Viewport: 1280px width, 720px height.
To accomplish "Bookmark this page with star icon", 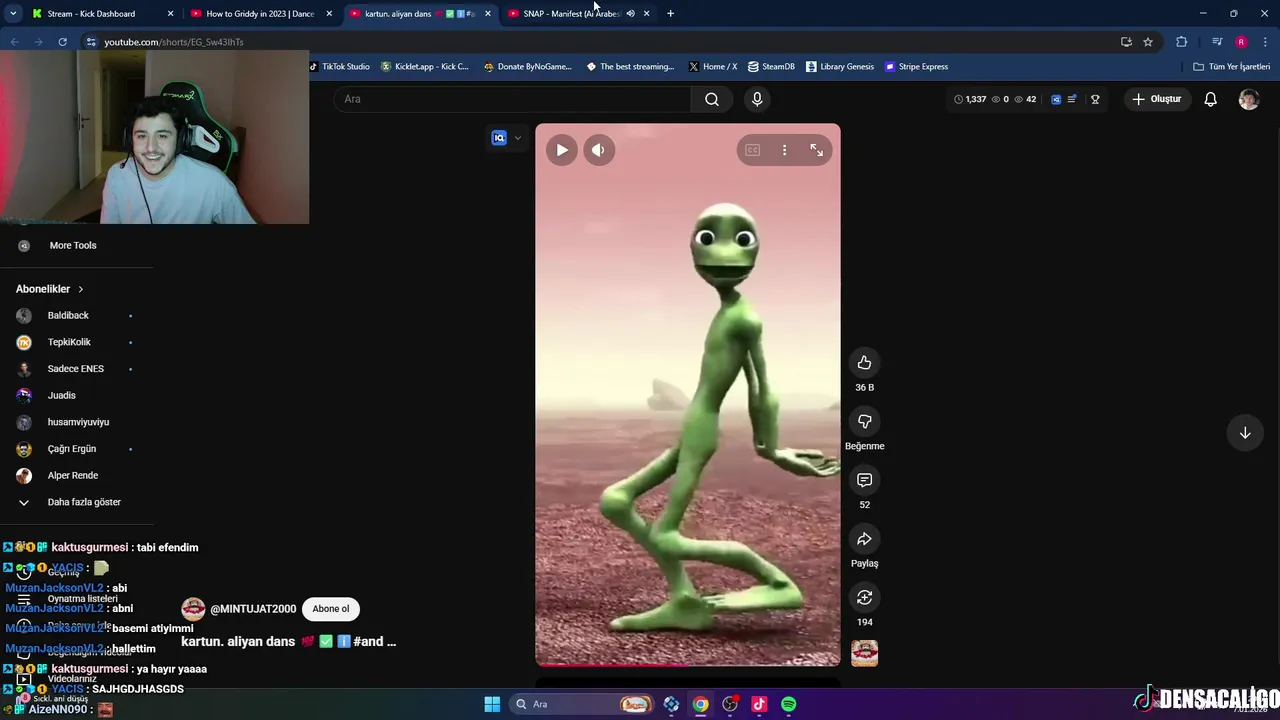I will [1148, 42].
